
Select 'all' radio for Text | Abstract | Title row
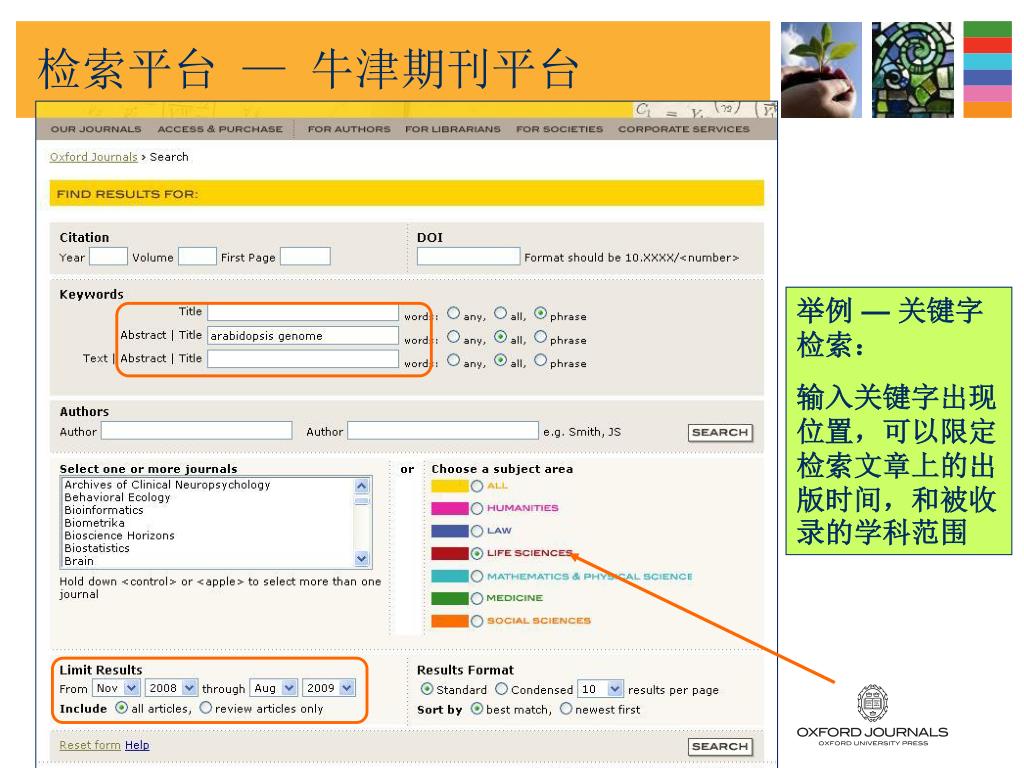500,360
